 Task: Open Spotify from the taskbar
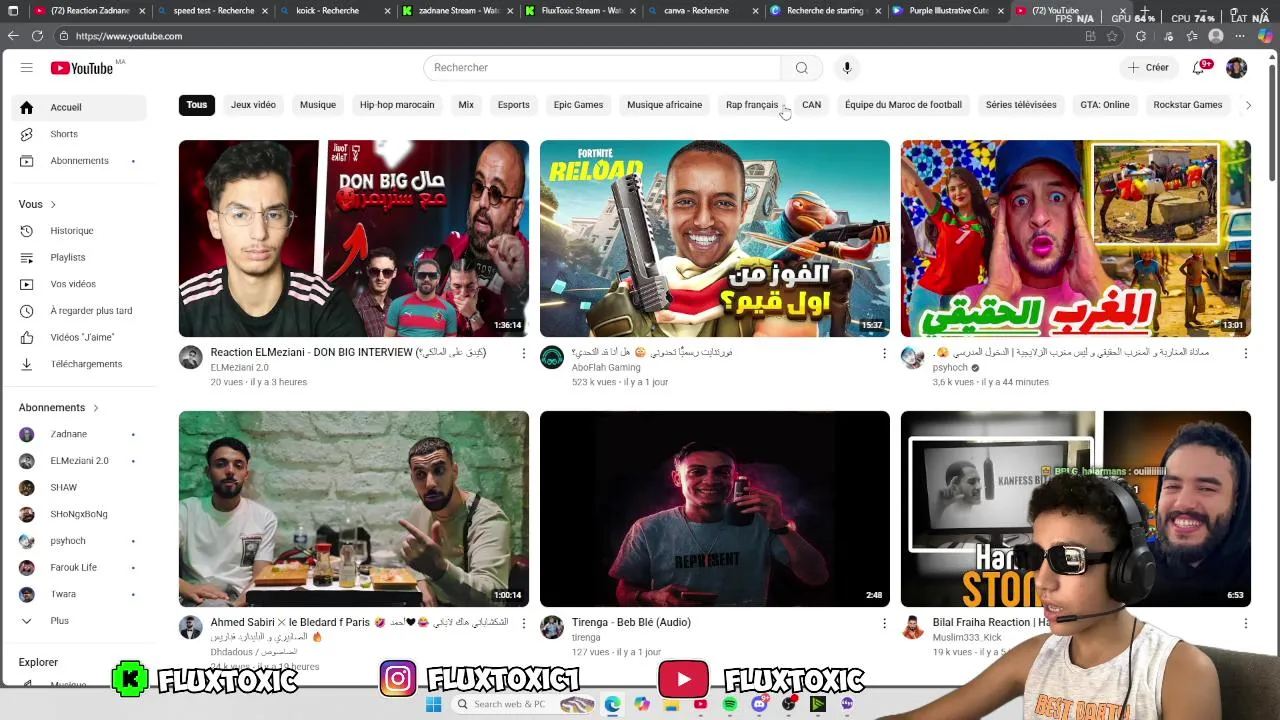(x=730, y=704)
